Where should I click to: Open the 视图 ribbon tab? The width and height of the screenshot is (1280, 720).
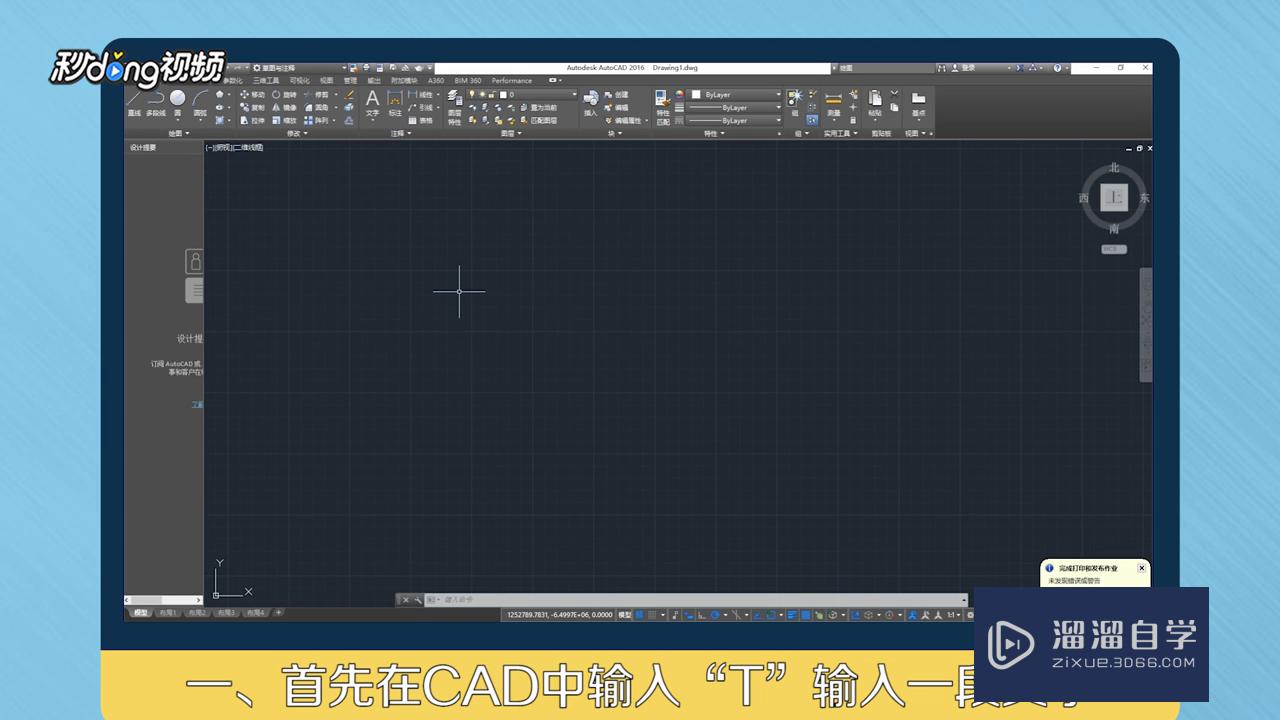coord(327,81)
